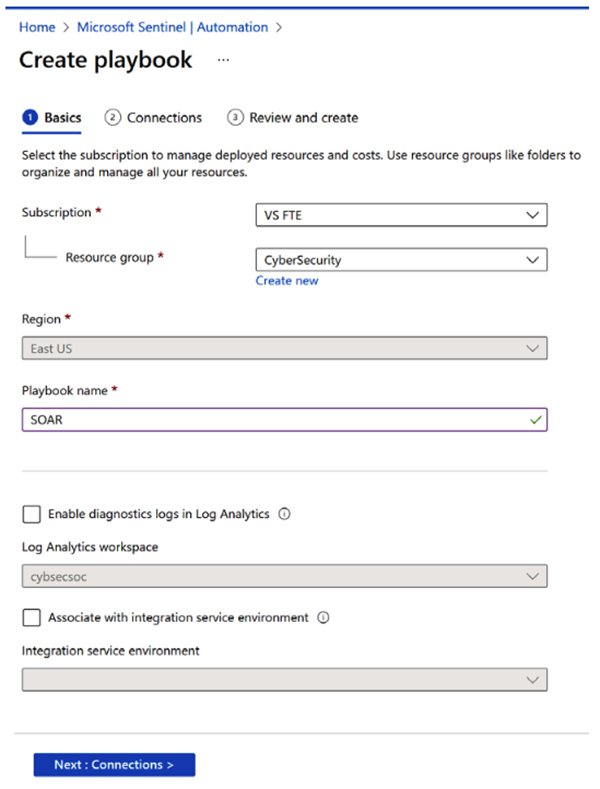Open the Log Analytics workspace dropdown

point(284,576)
